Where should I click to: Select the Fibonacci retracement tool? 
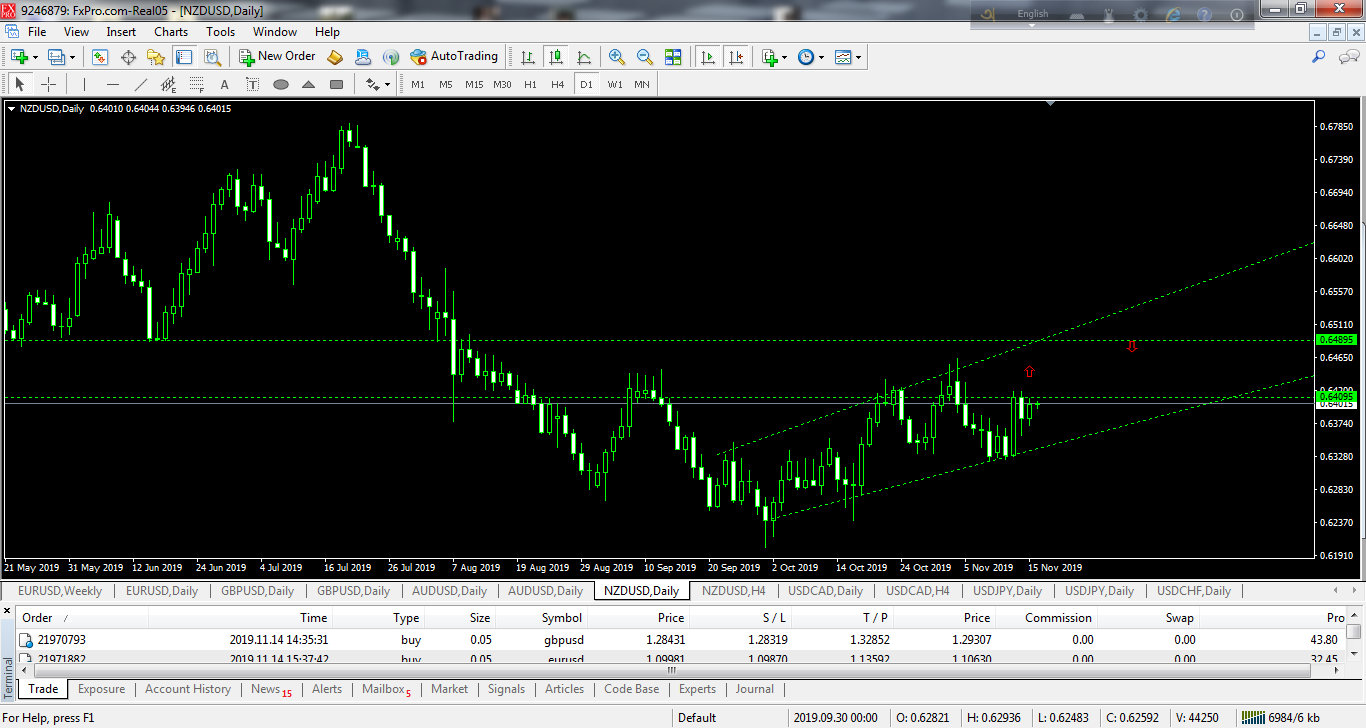pos(196,84)
